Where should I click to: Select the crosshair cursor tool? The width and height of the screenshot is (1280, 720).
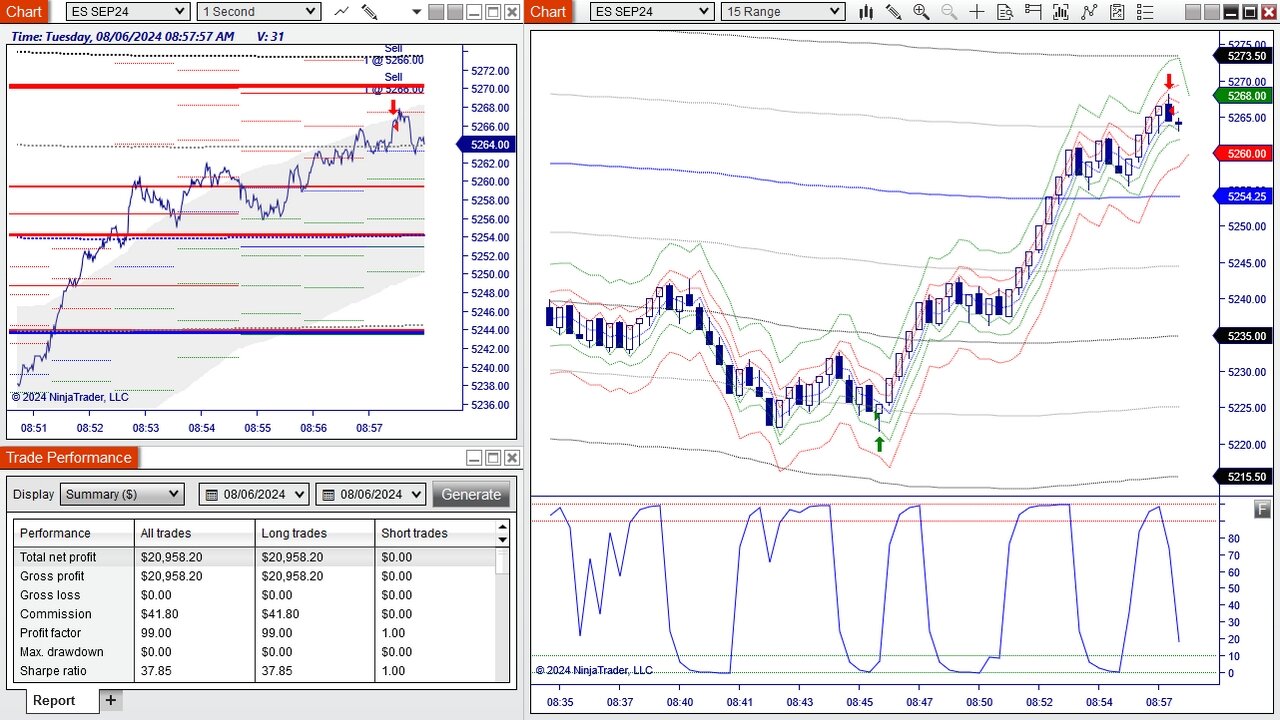pos(977,12)
